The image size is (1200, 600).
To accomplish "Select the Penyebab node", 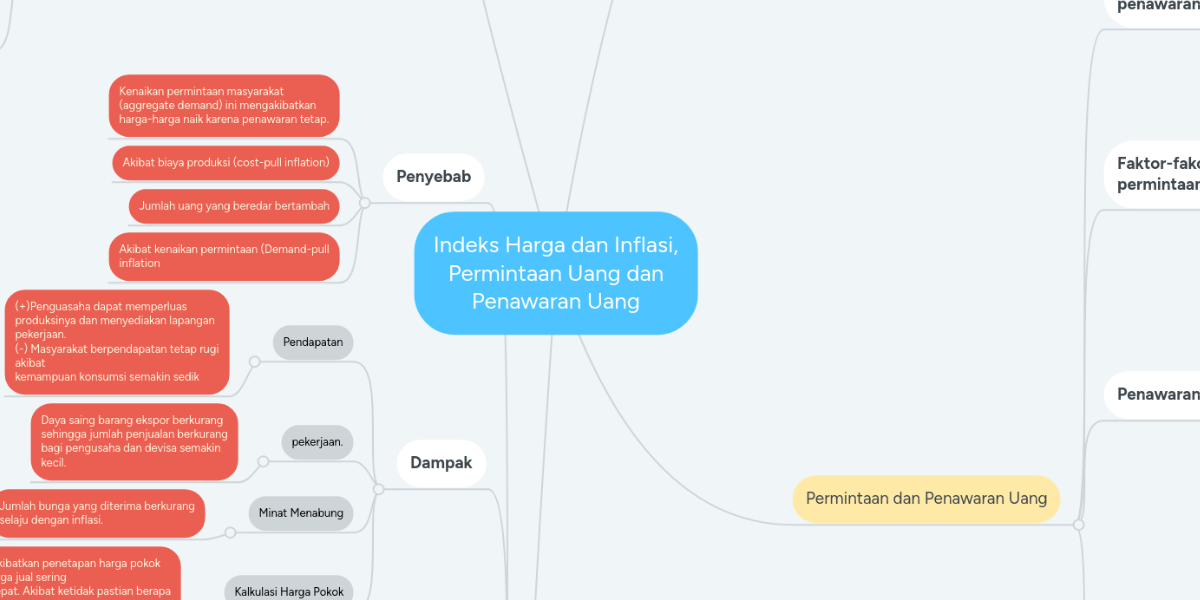I will point(434,178).
